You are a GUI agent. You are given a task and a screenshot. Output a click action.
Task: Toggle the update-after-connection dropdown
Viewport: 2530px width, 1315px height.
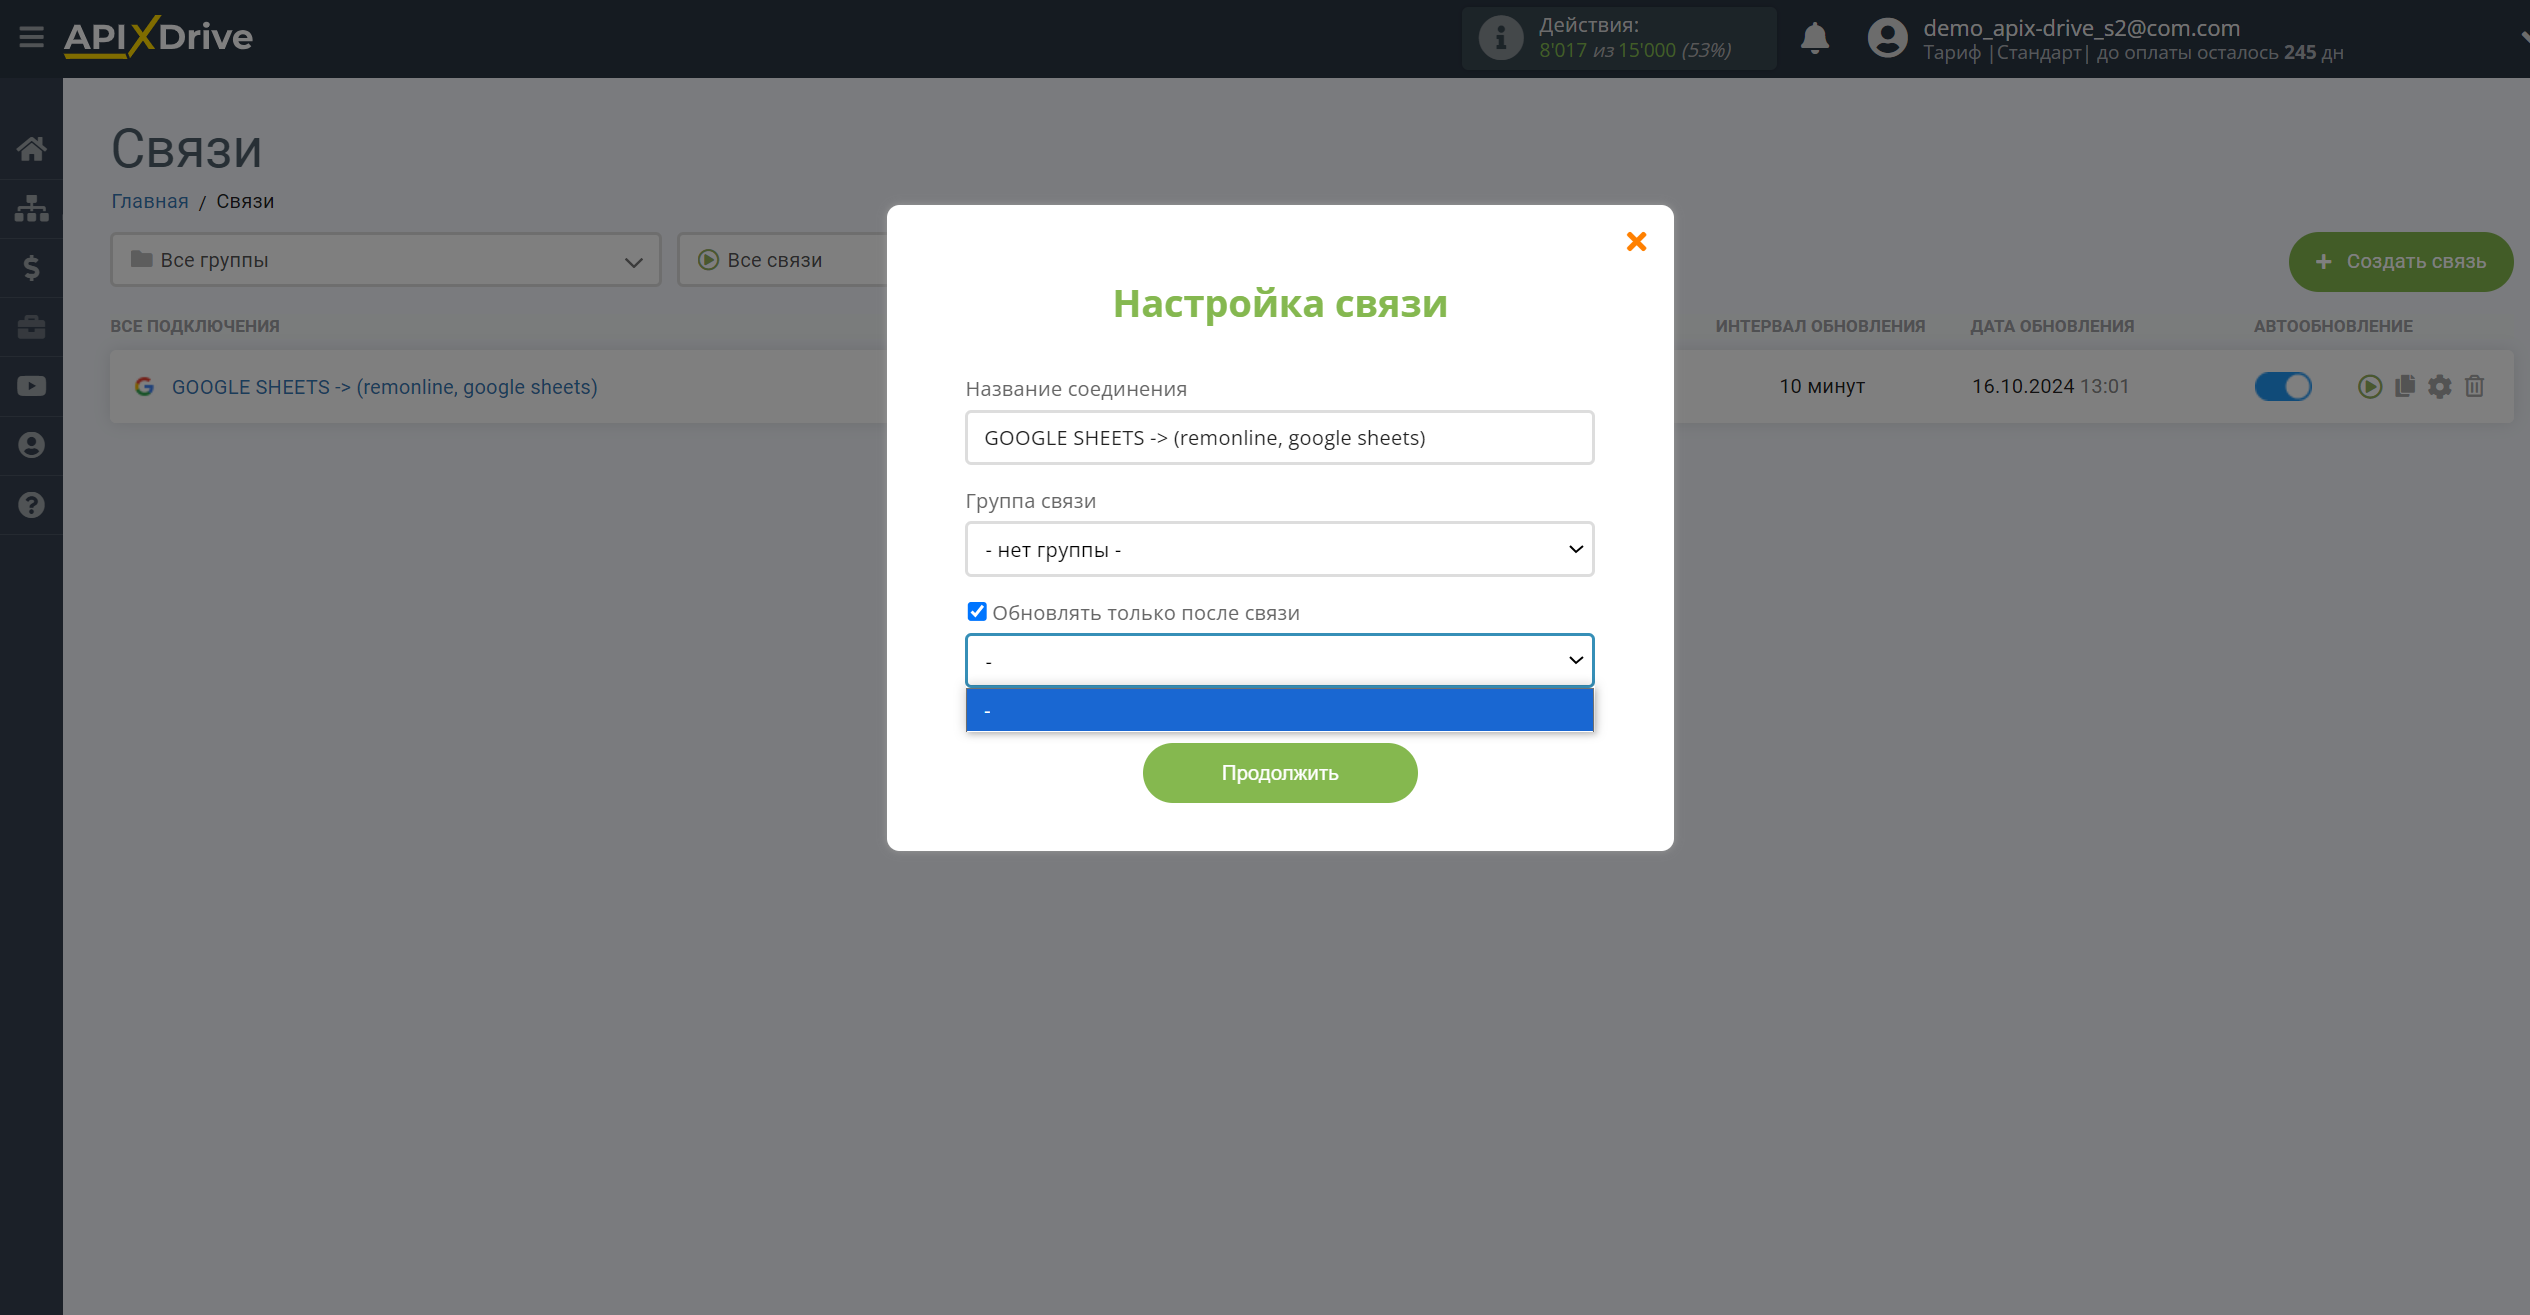click(x=1279, y=660)
